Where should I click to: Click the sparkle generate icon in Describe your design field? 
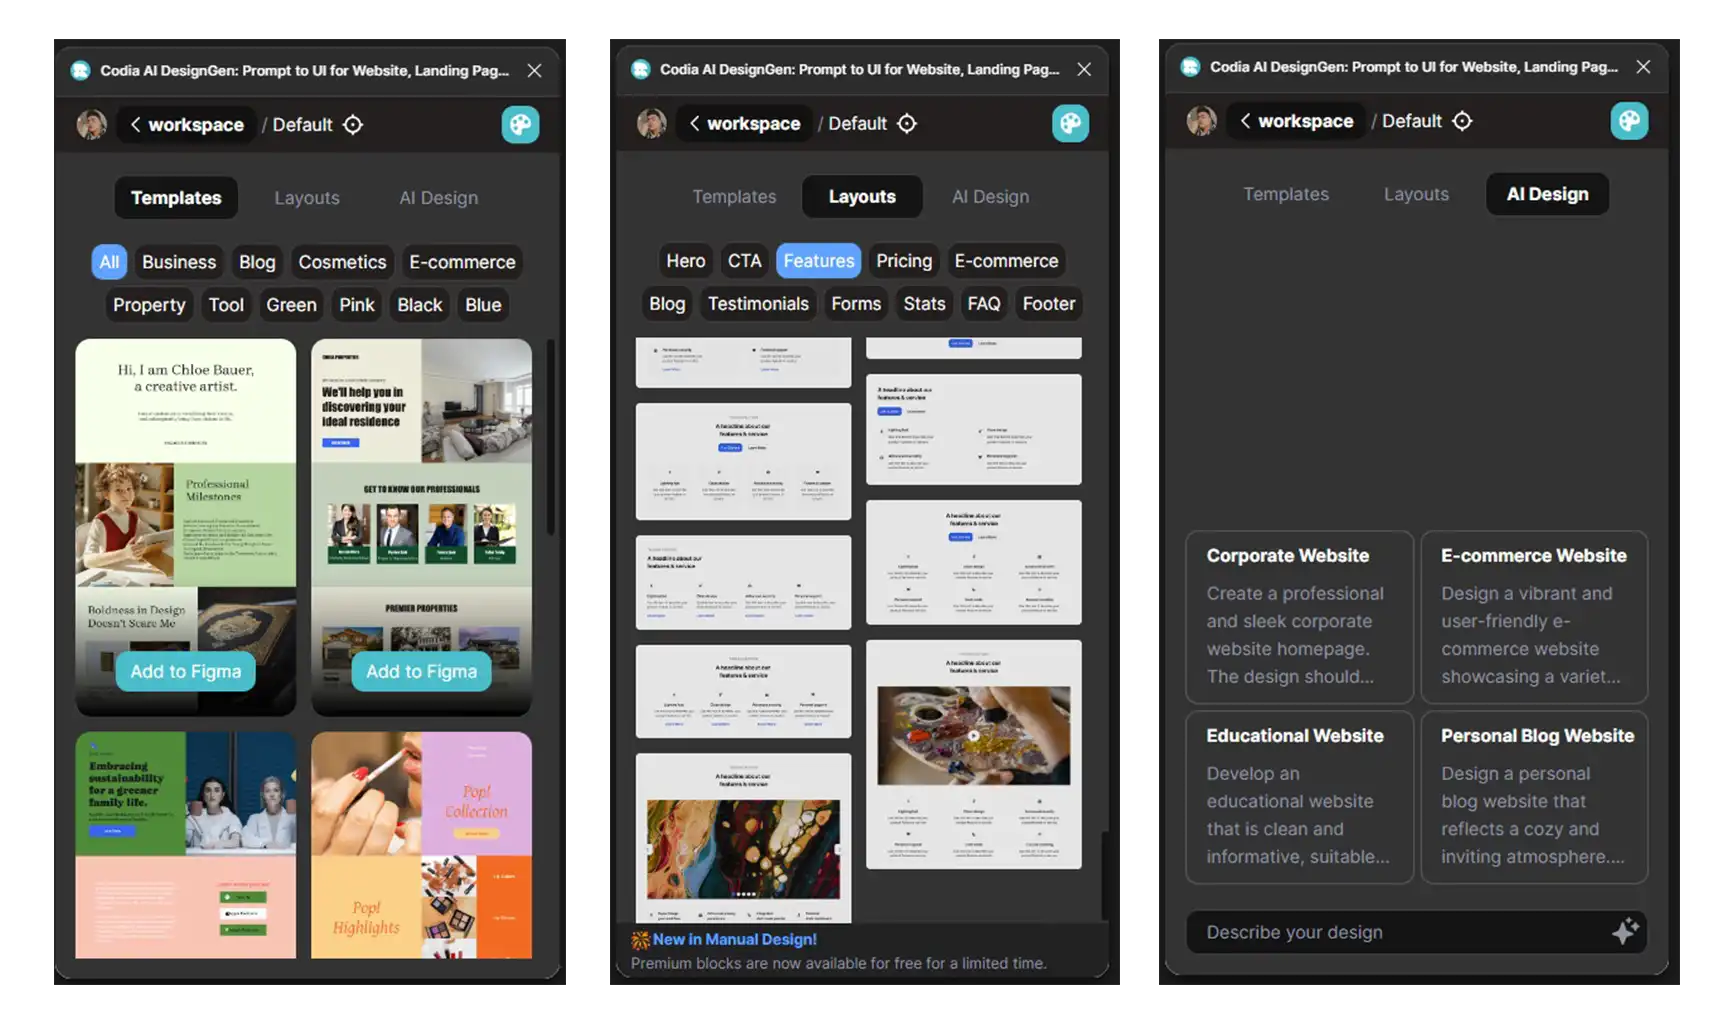click(x=1625, y=932)
